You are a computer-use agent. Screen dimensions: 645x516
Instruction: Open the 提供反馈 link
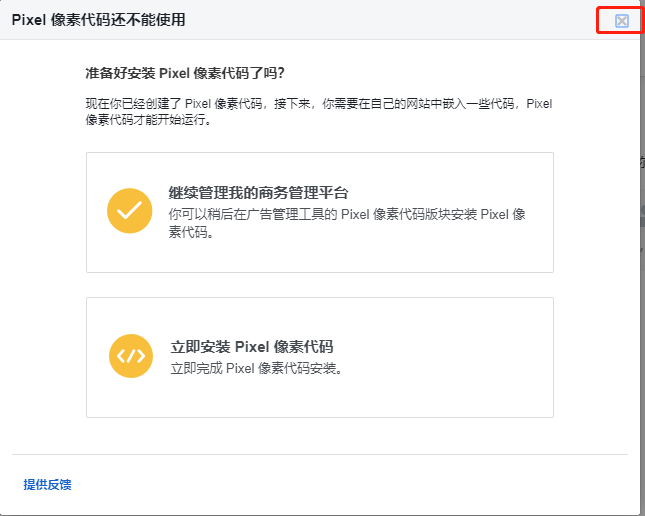pyautogui.click(x=47, y=485)
